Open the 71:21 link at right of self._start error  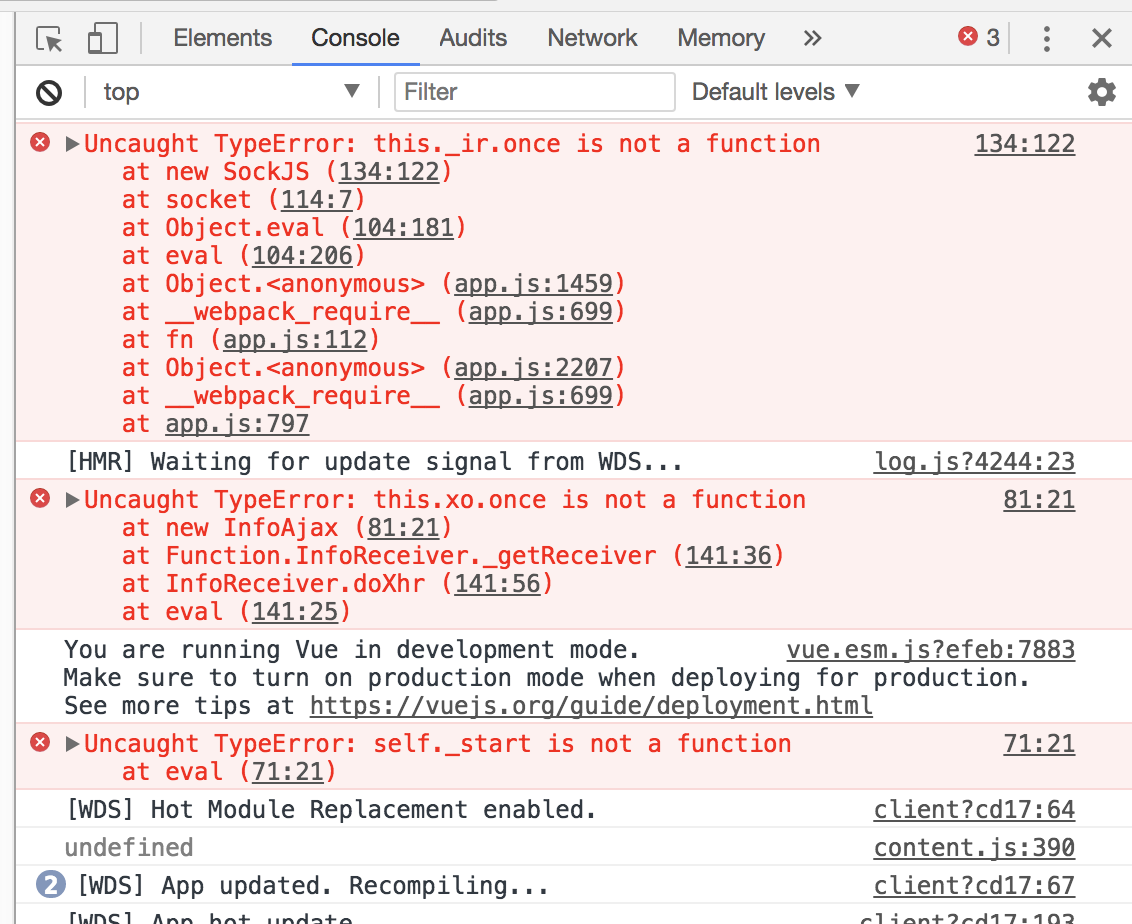(1039, 744)
